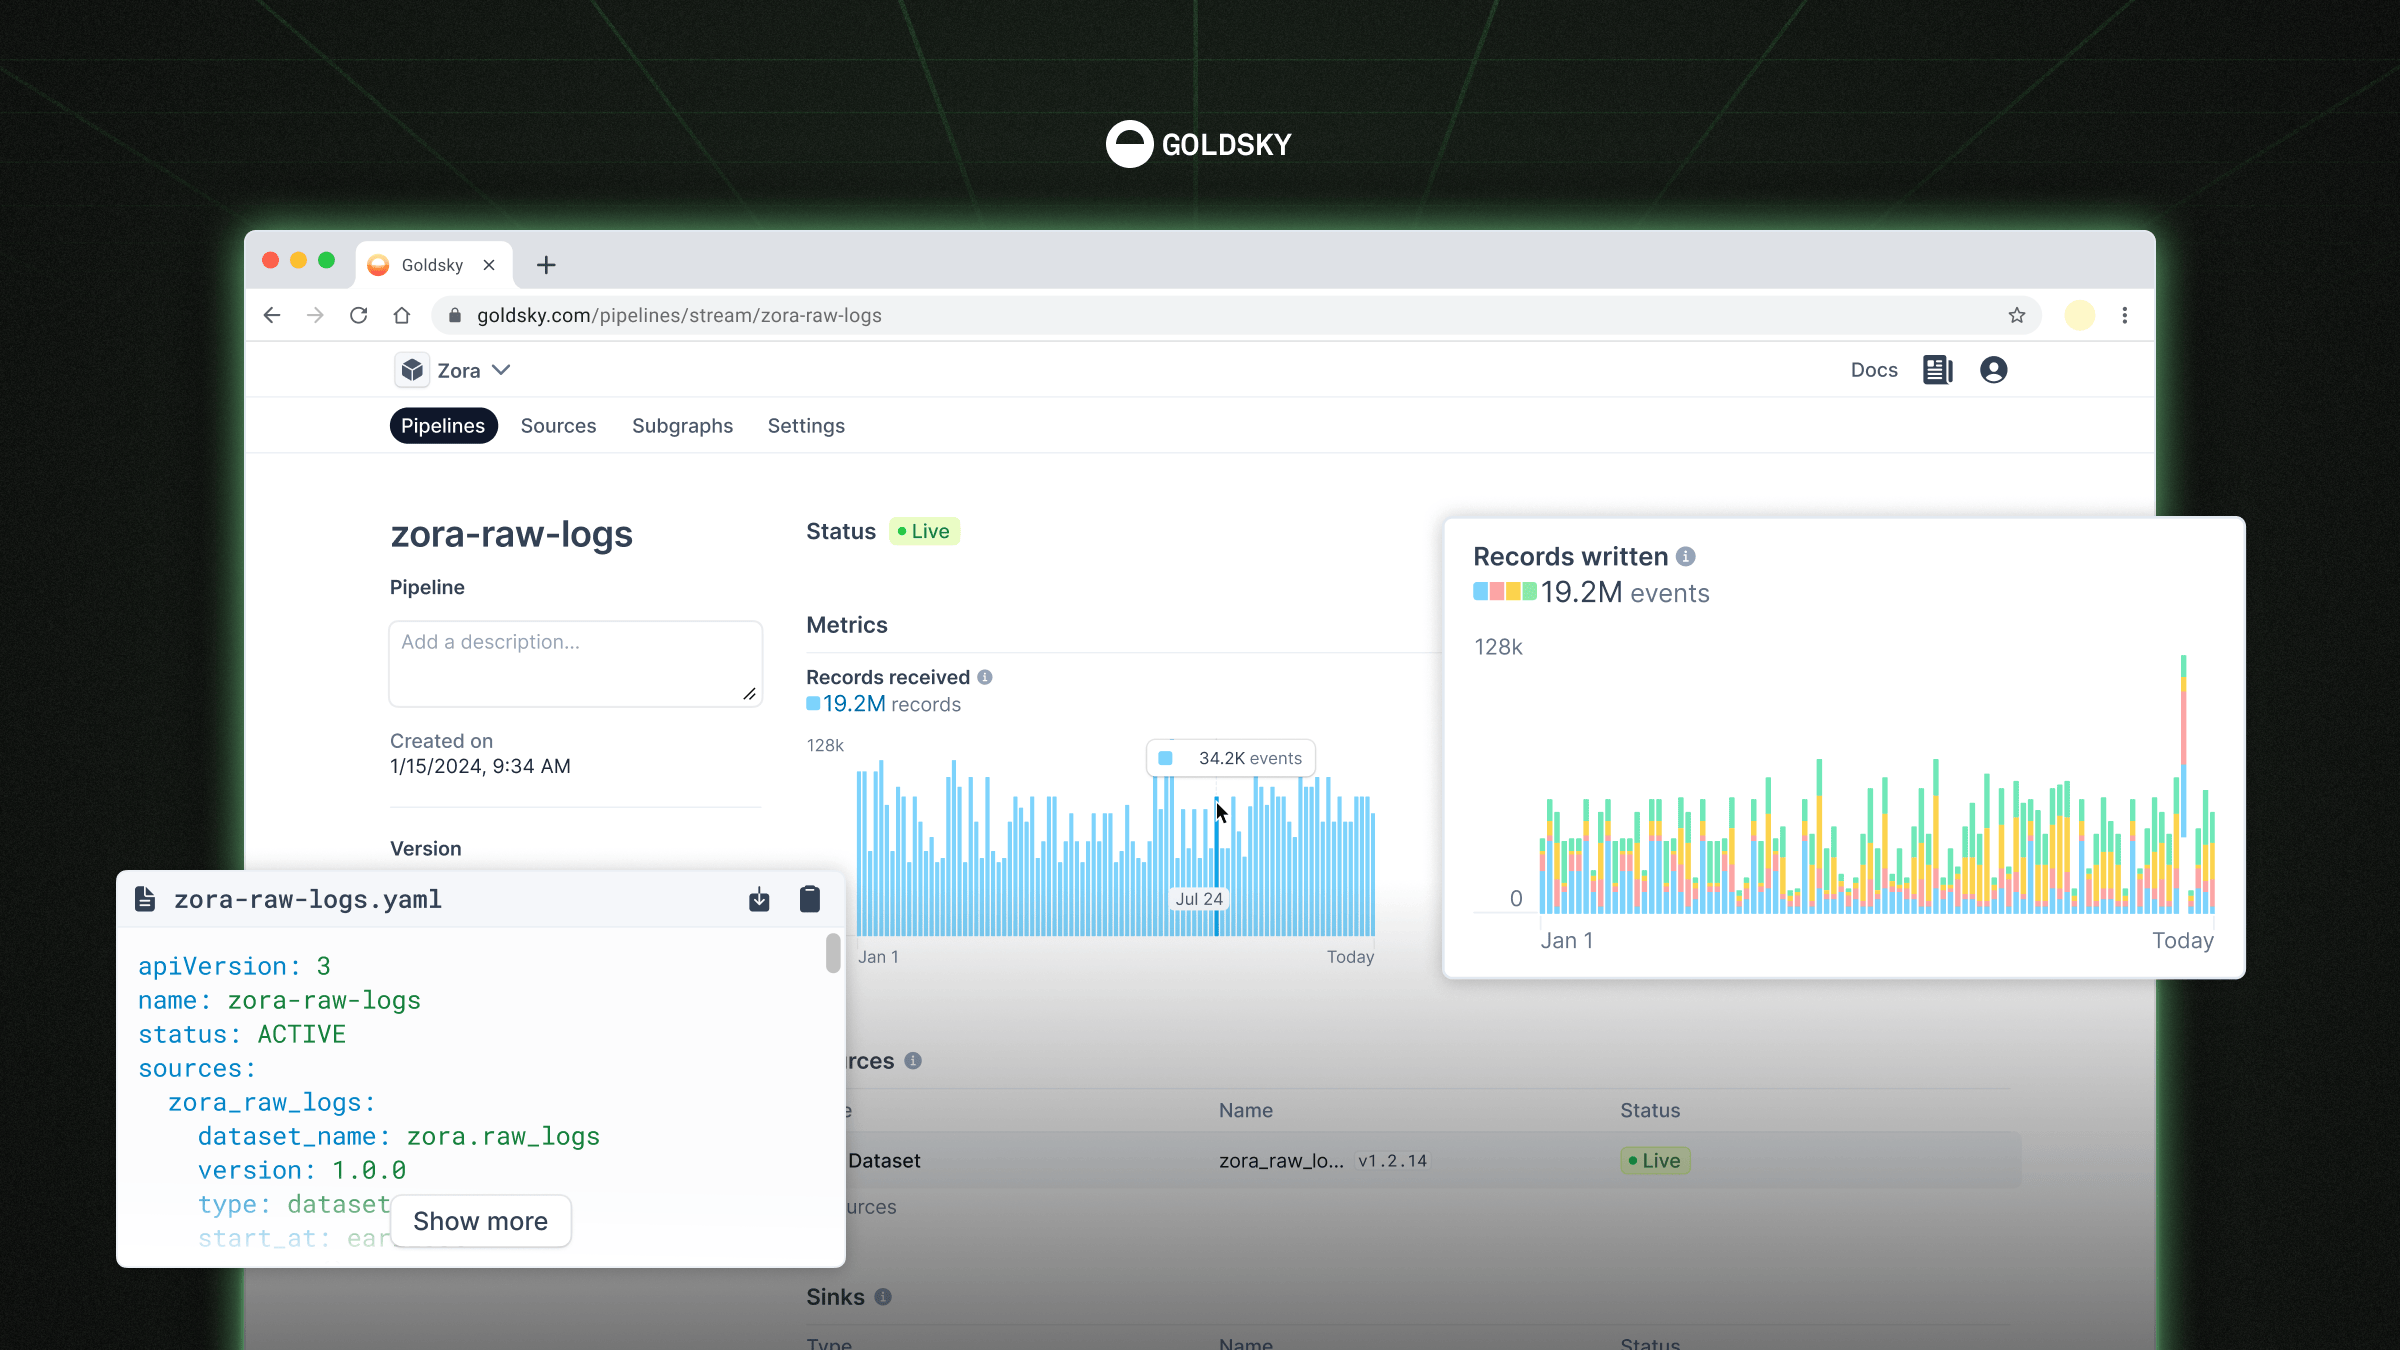This screenshot has width=2400, height=1350.
Task: Open the docs changelog news icon
Action: click(1937, 370)
